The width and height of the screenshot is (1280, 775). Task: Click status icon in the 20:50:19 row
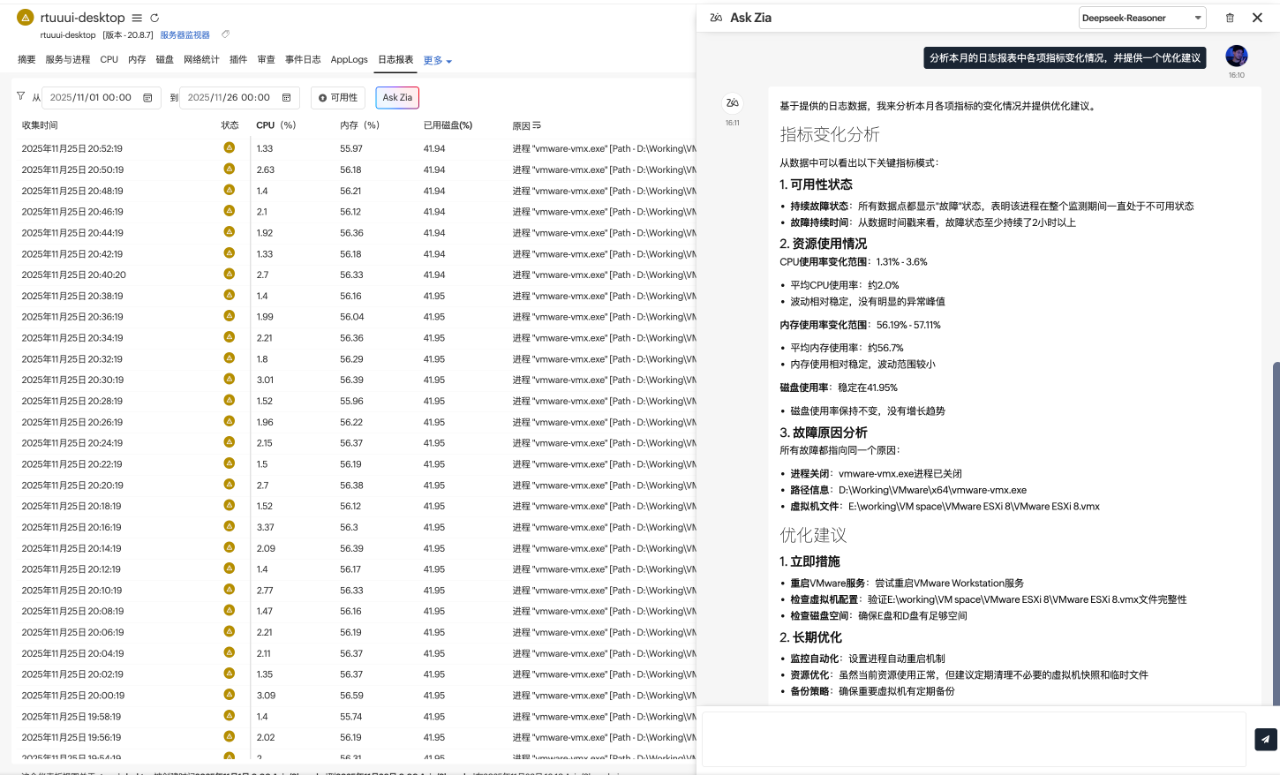tap(229, 169)
